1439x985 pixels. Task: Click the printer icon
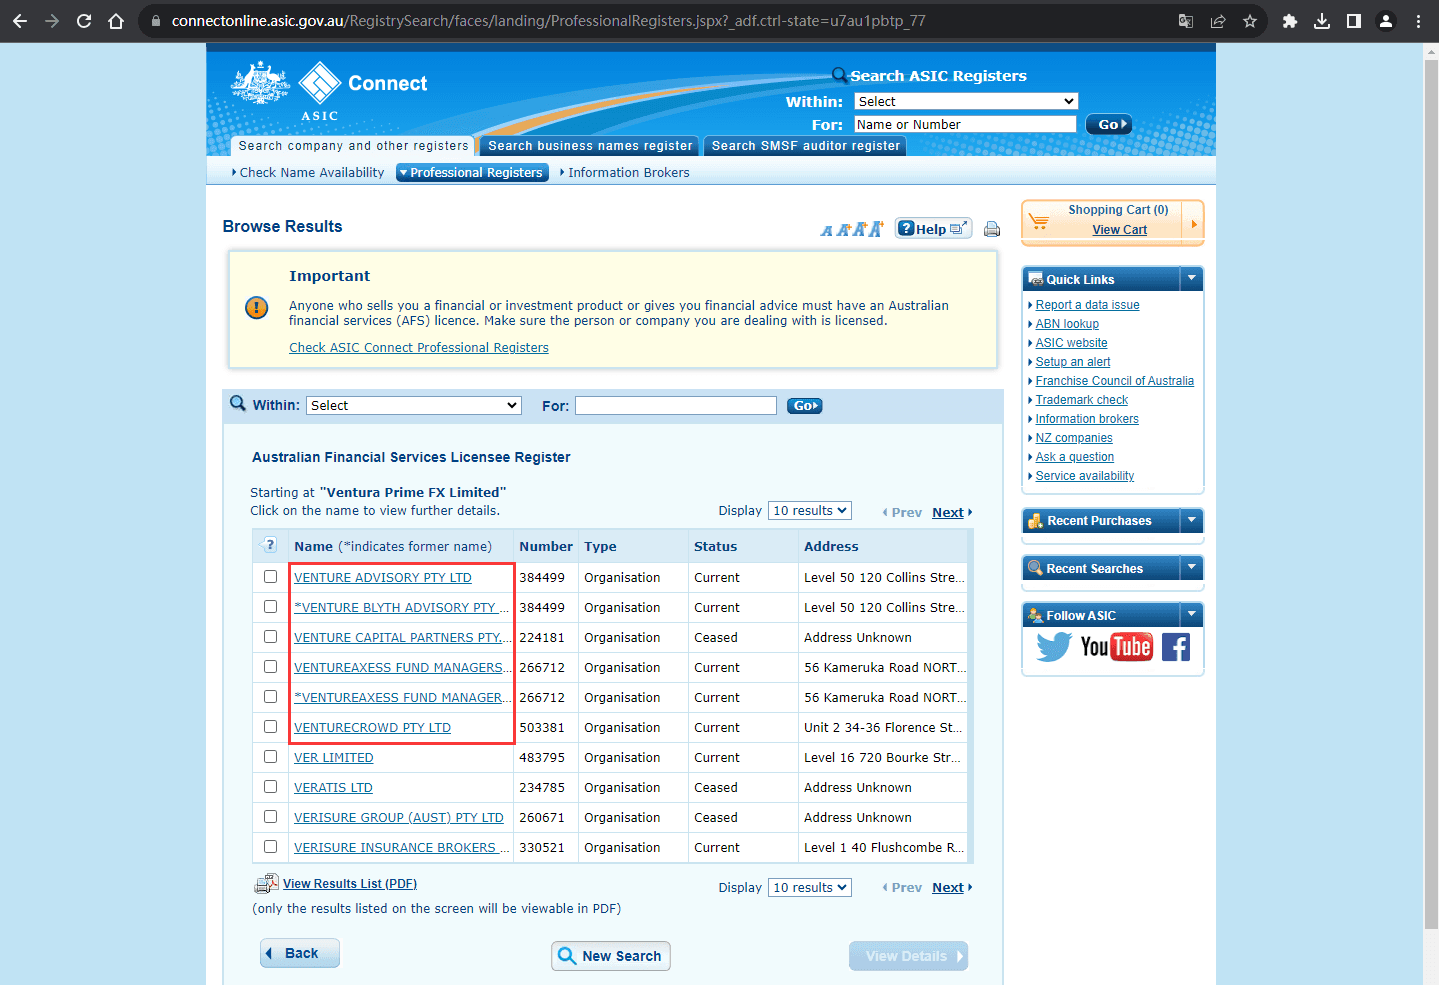coord(992,229)
